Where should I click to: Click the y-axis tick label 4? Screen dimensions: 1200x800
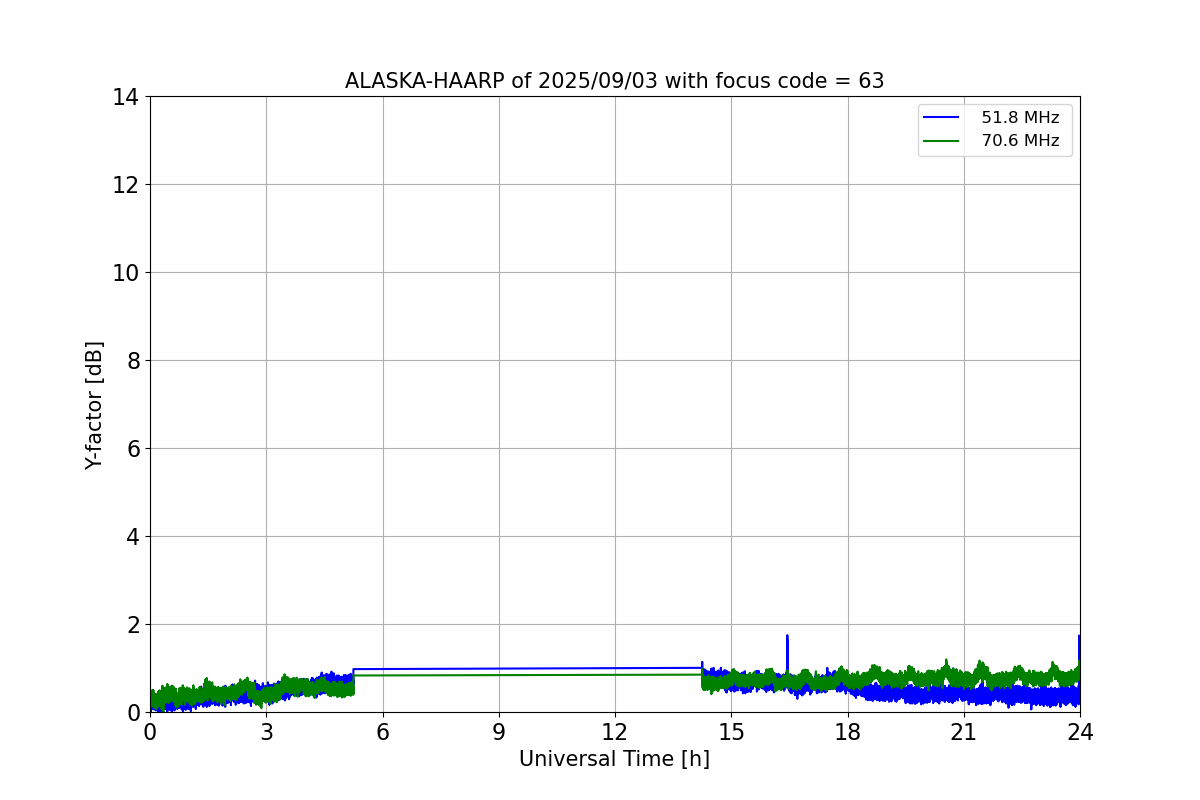[x=132, y=537]
